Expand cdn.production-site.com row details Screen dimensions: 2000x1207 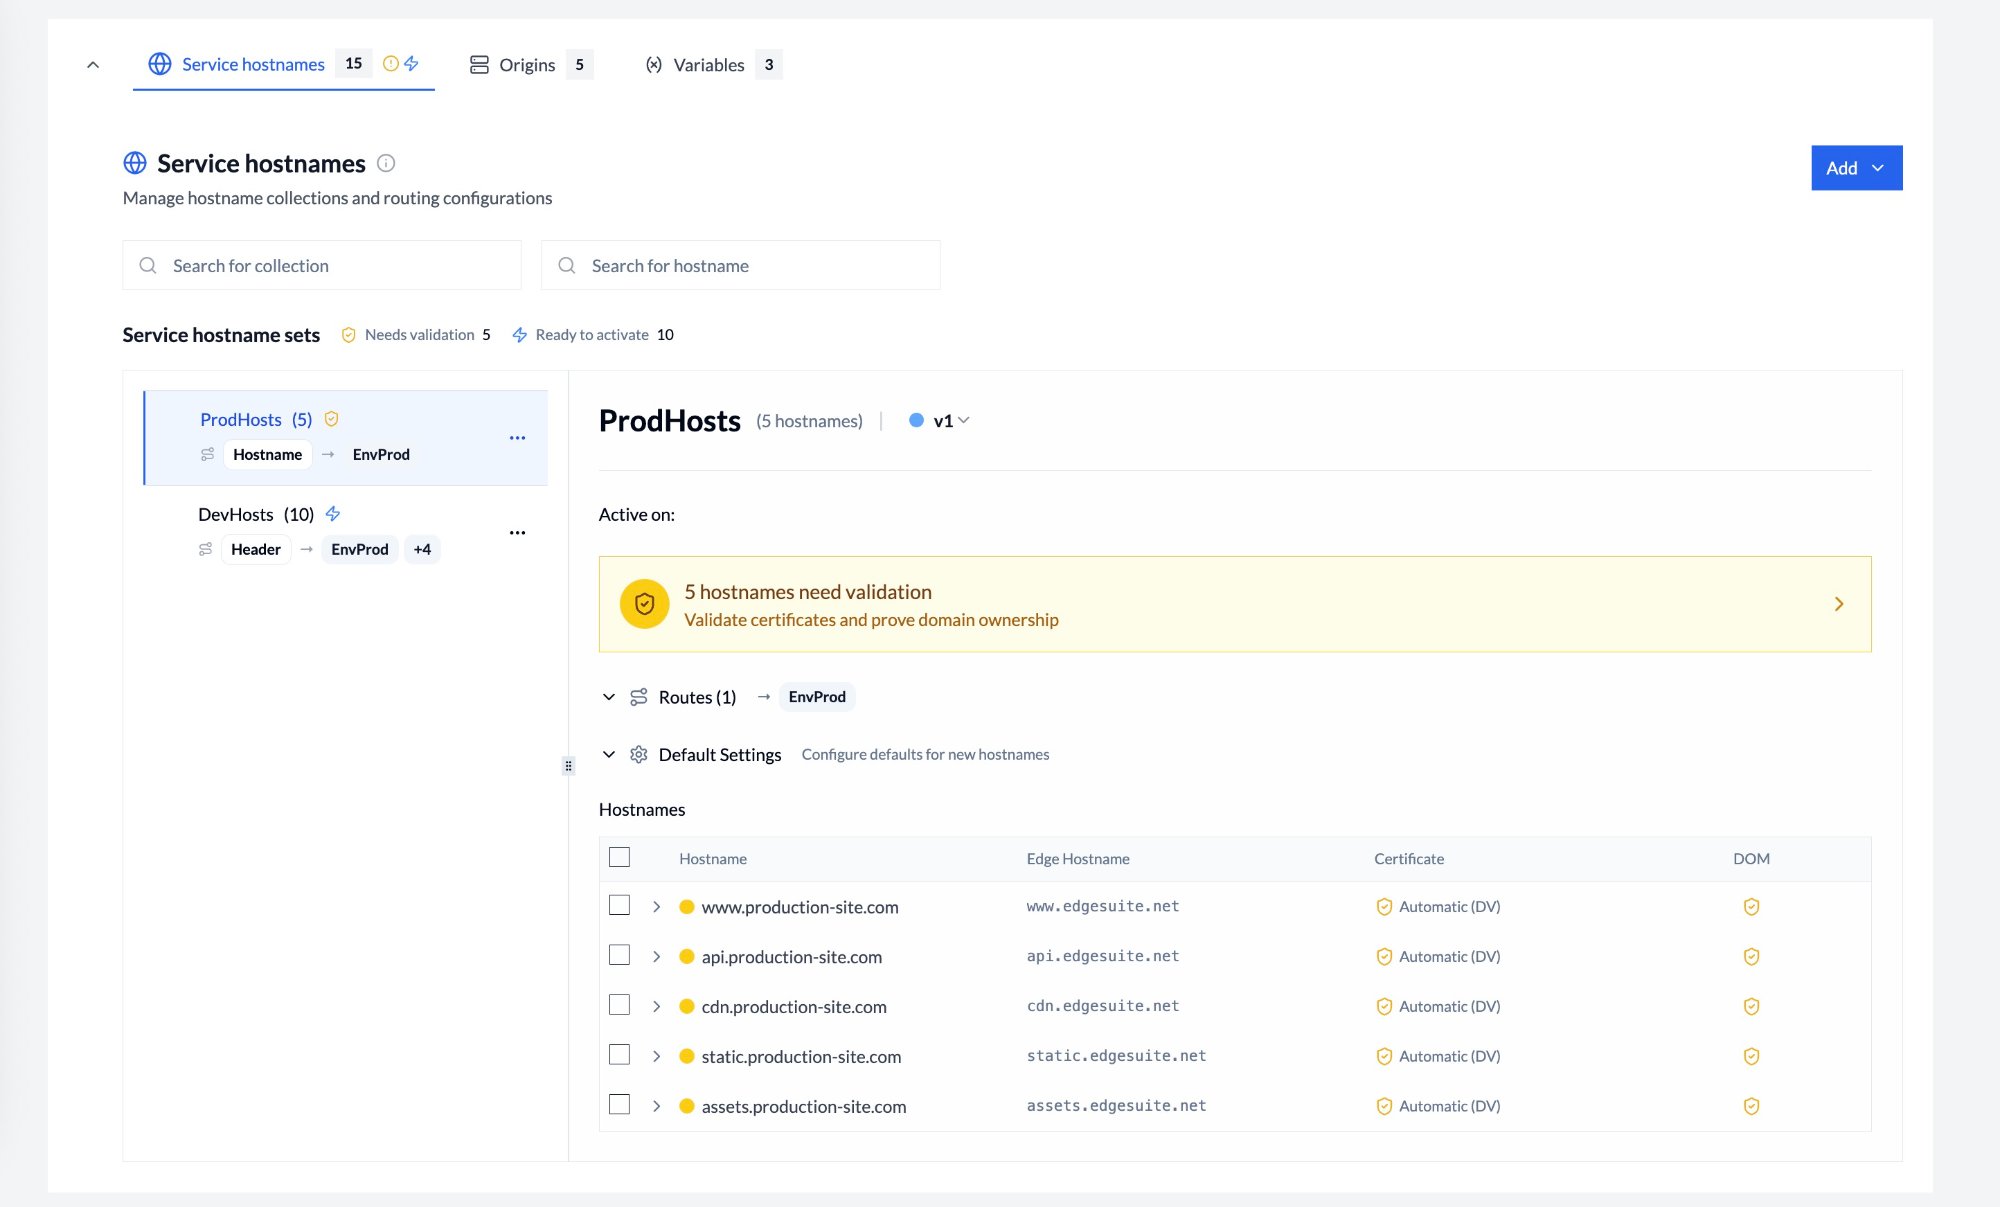(656, 1007)
